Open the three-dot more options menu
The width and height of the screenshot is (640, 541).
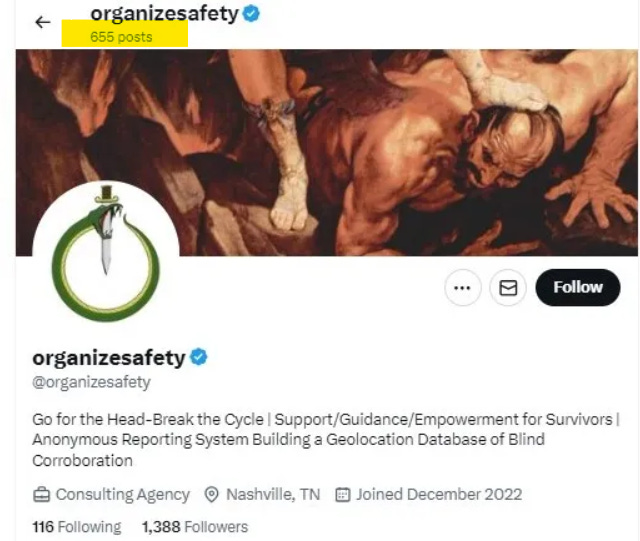462,287
